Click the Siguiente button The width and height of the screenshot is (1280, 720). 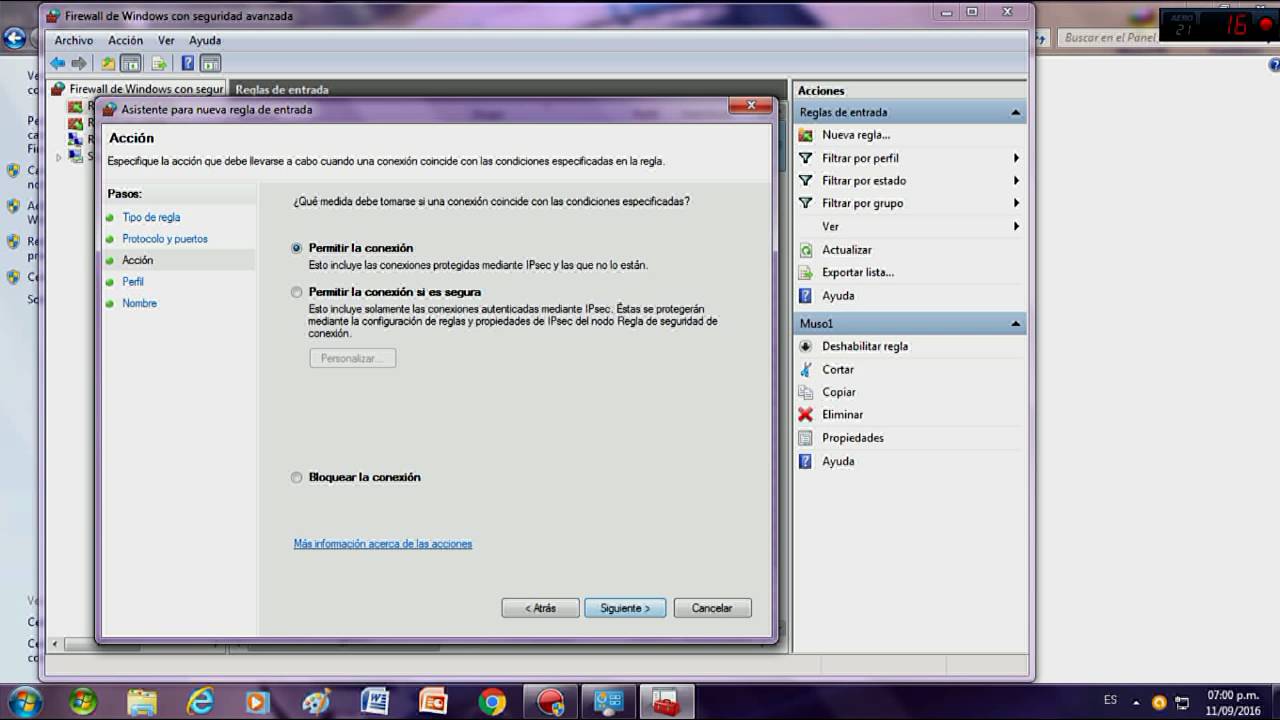click(625, 608)
